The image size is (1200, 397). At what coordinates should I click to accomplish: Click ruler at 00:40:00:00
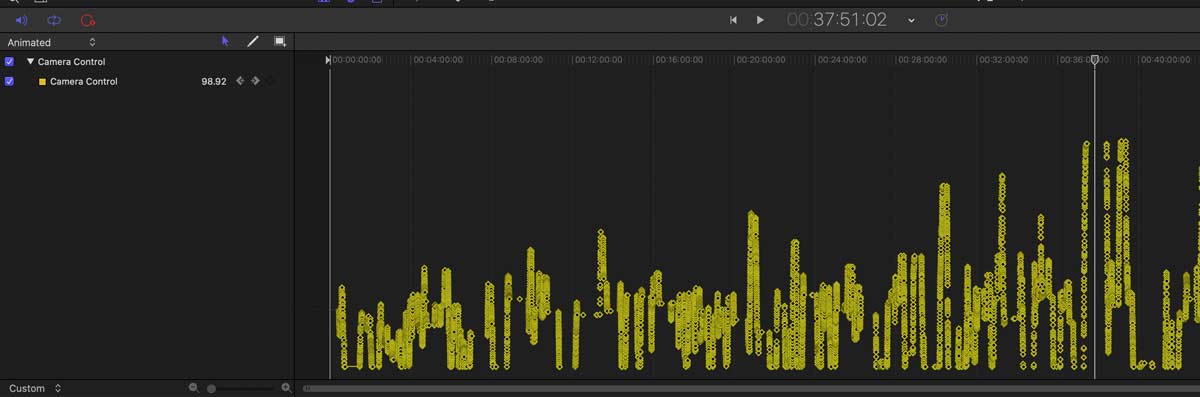click(x=1165, y=60)
